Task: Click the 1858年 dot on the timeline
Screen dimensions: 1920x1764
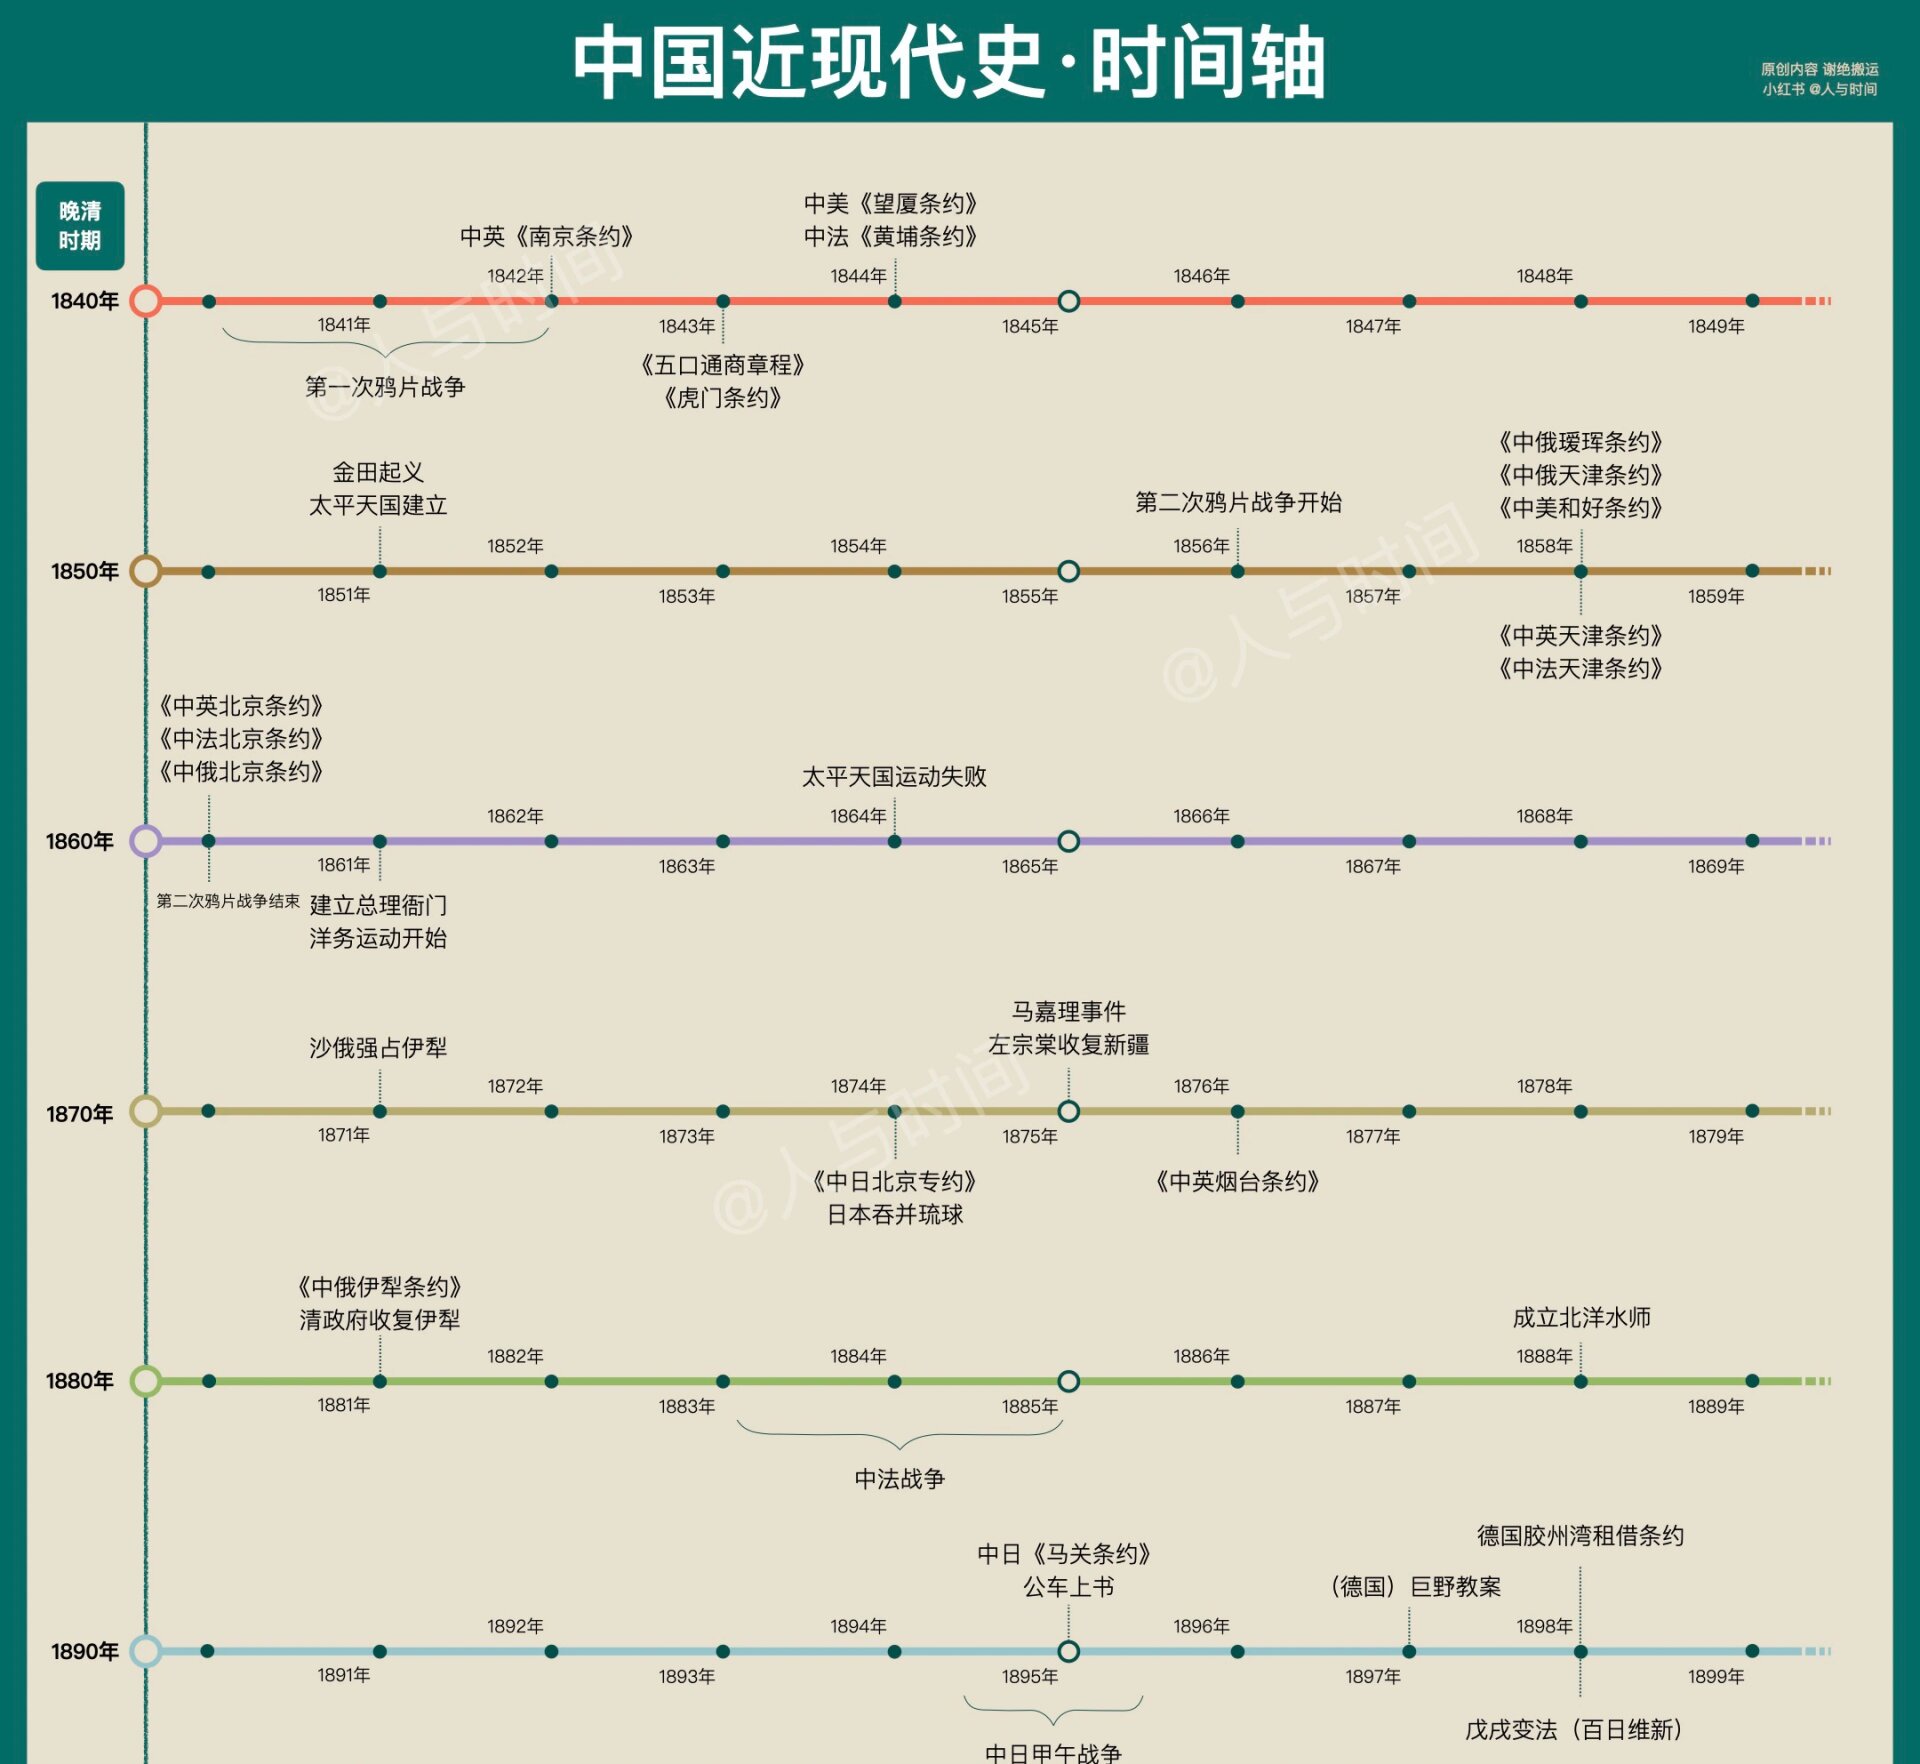Action: click(1580, 571)
